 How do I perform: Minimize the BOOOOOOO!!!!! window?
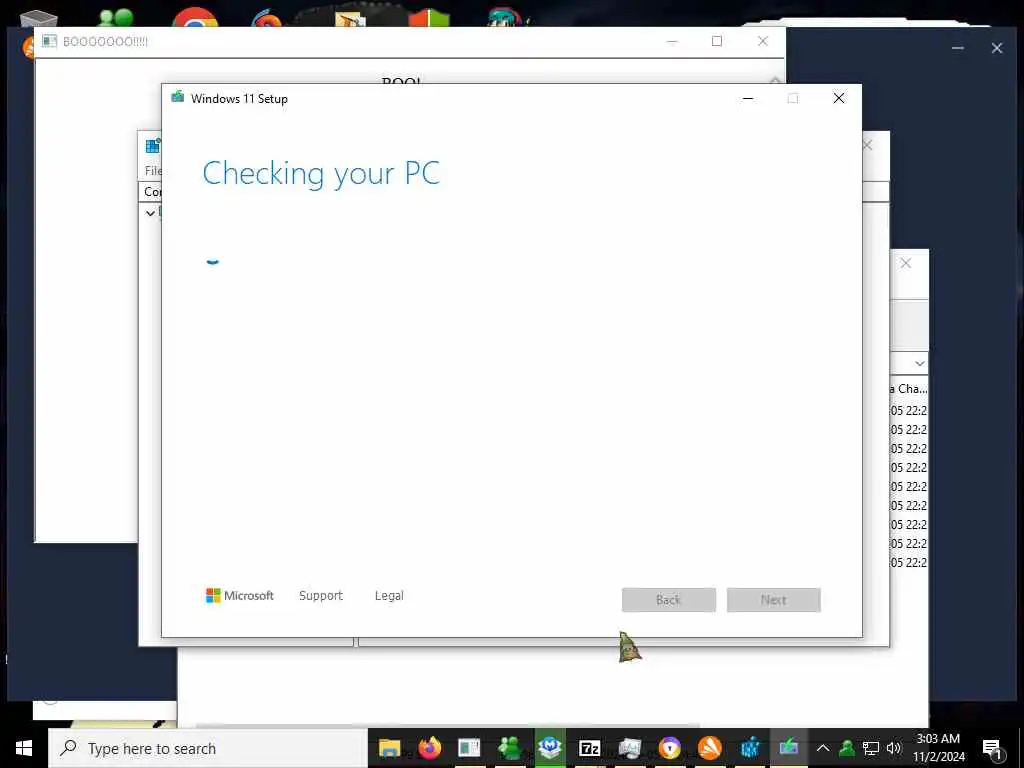(672, 41)
